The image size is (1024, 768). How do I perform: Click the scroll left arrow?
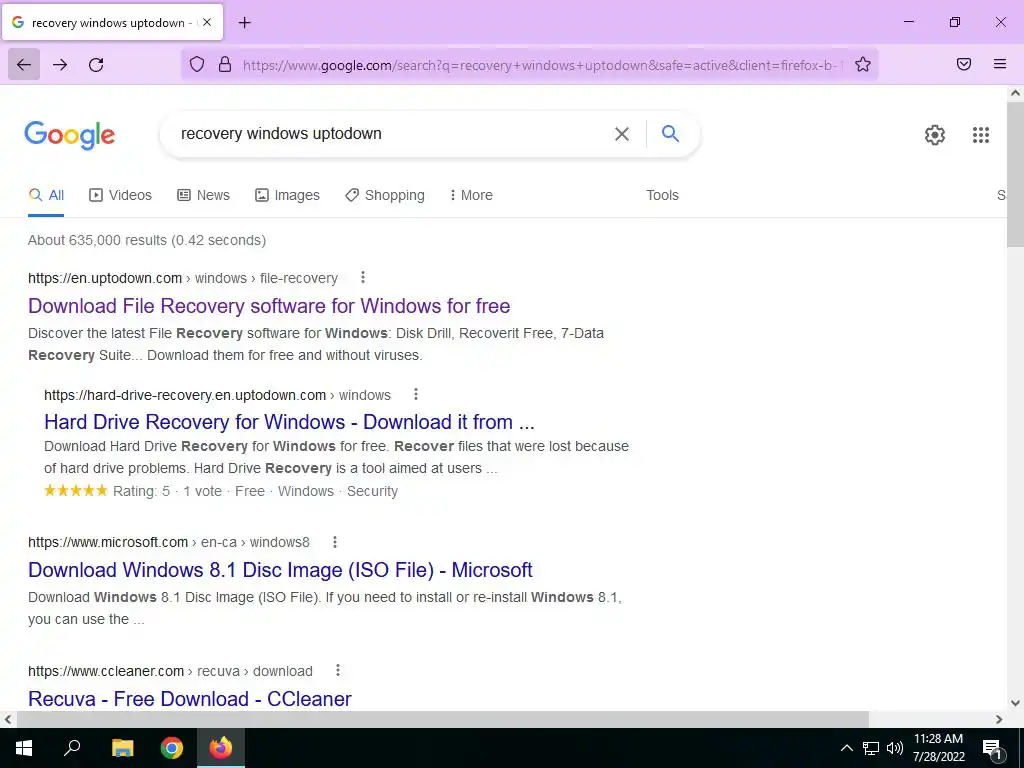(x=8, y=719)
